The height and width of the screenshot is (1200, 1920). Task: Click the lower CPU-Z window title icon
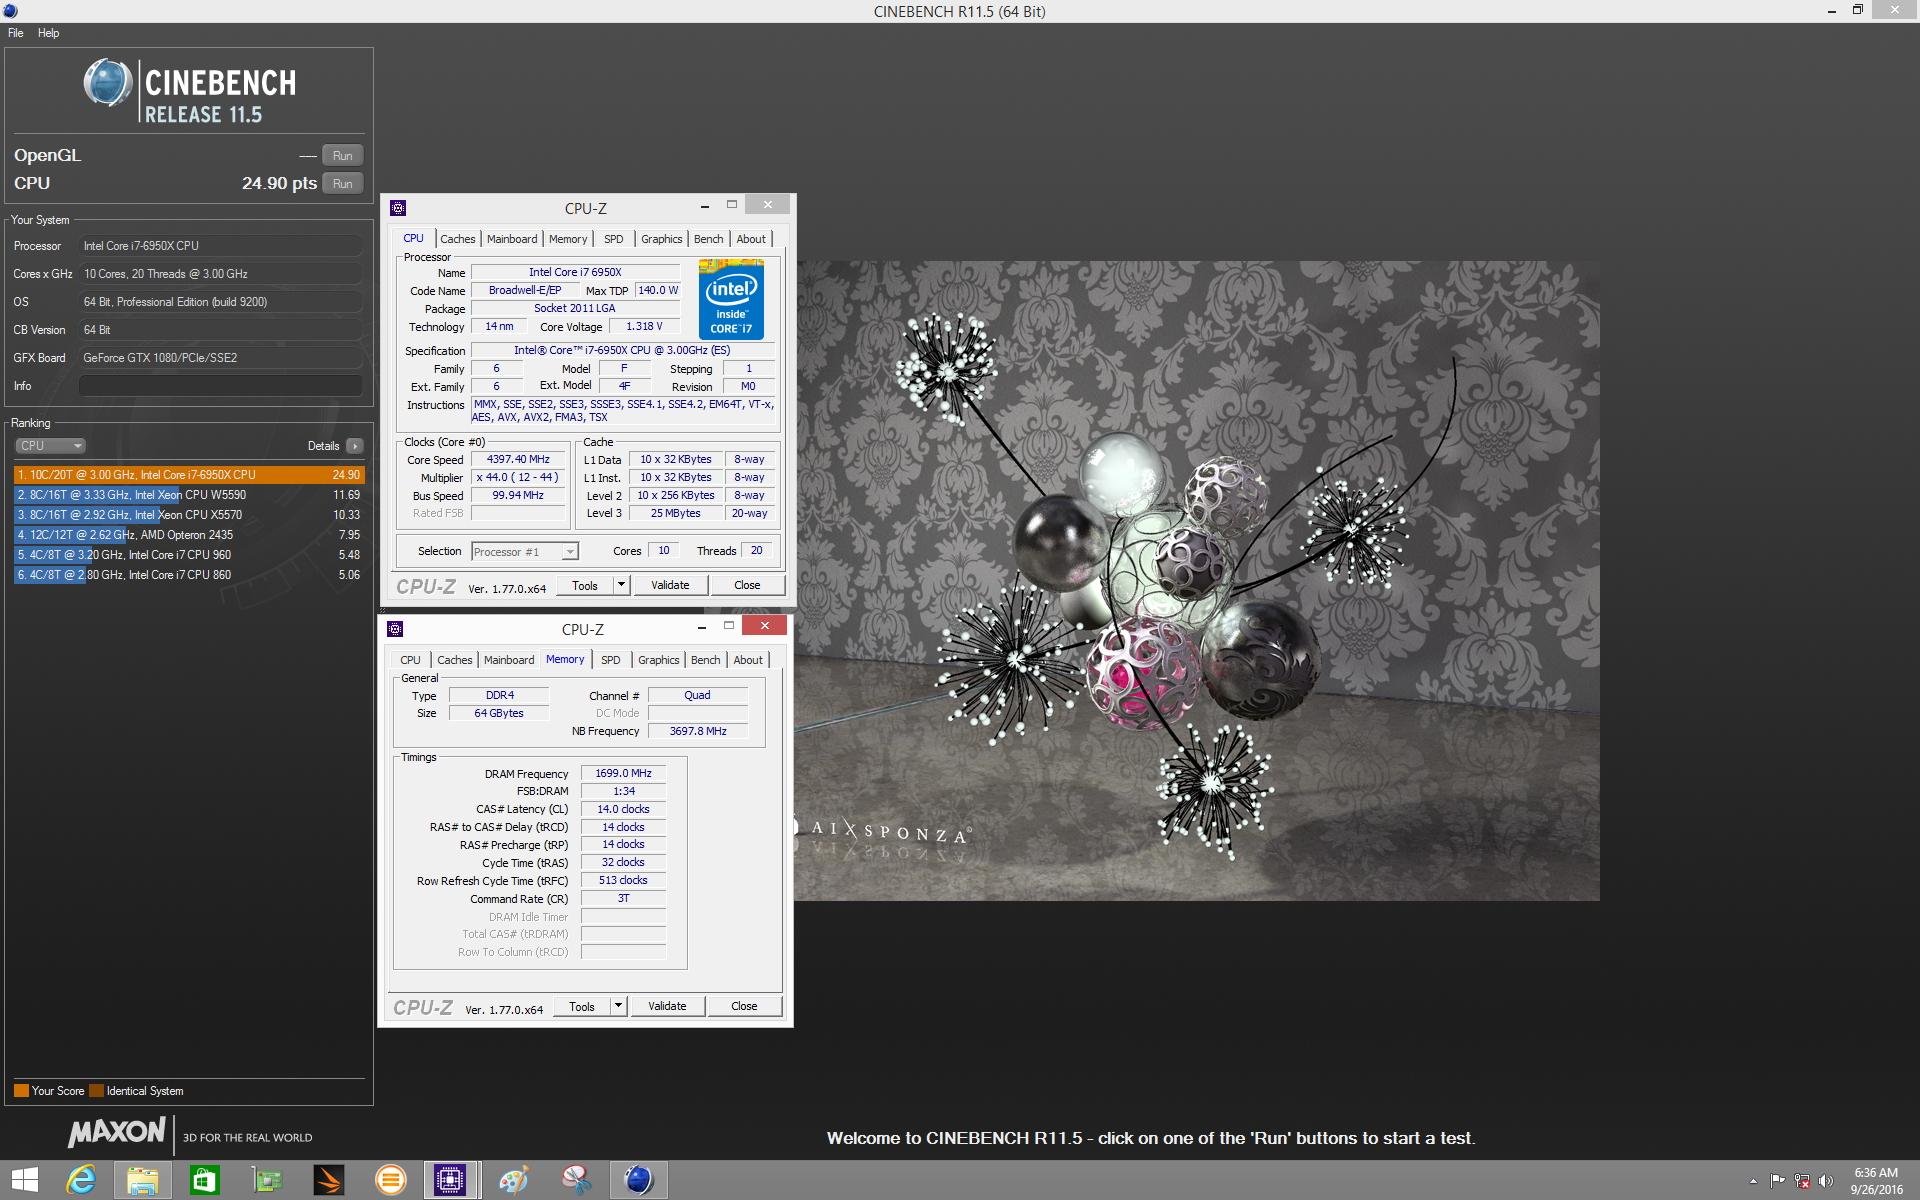click(x=395, y=629)
